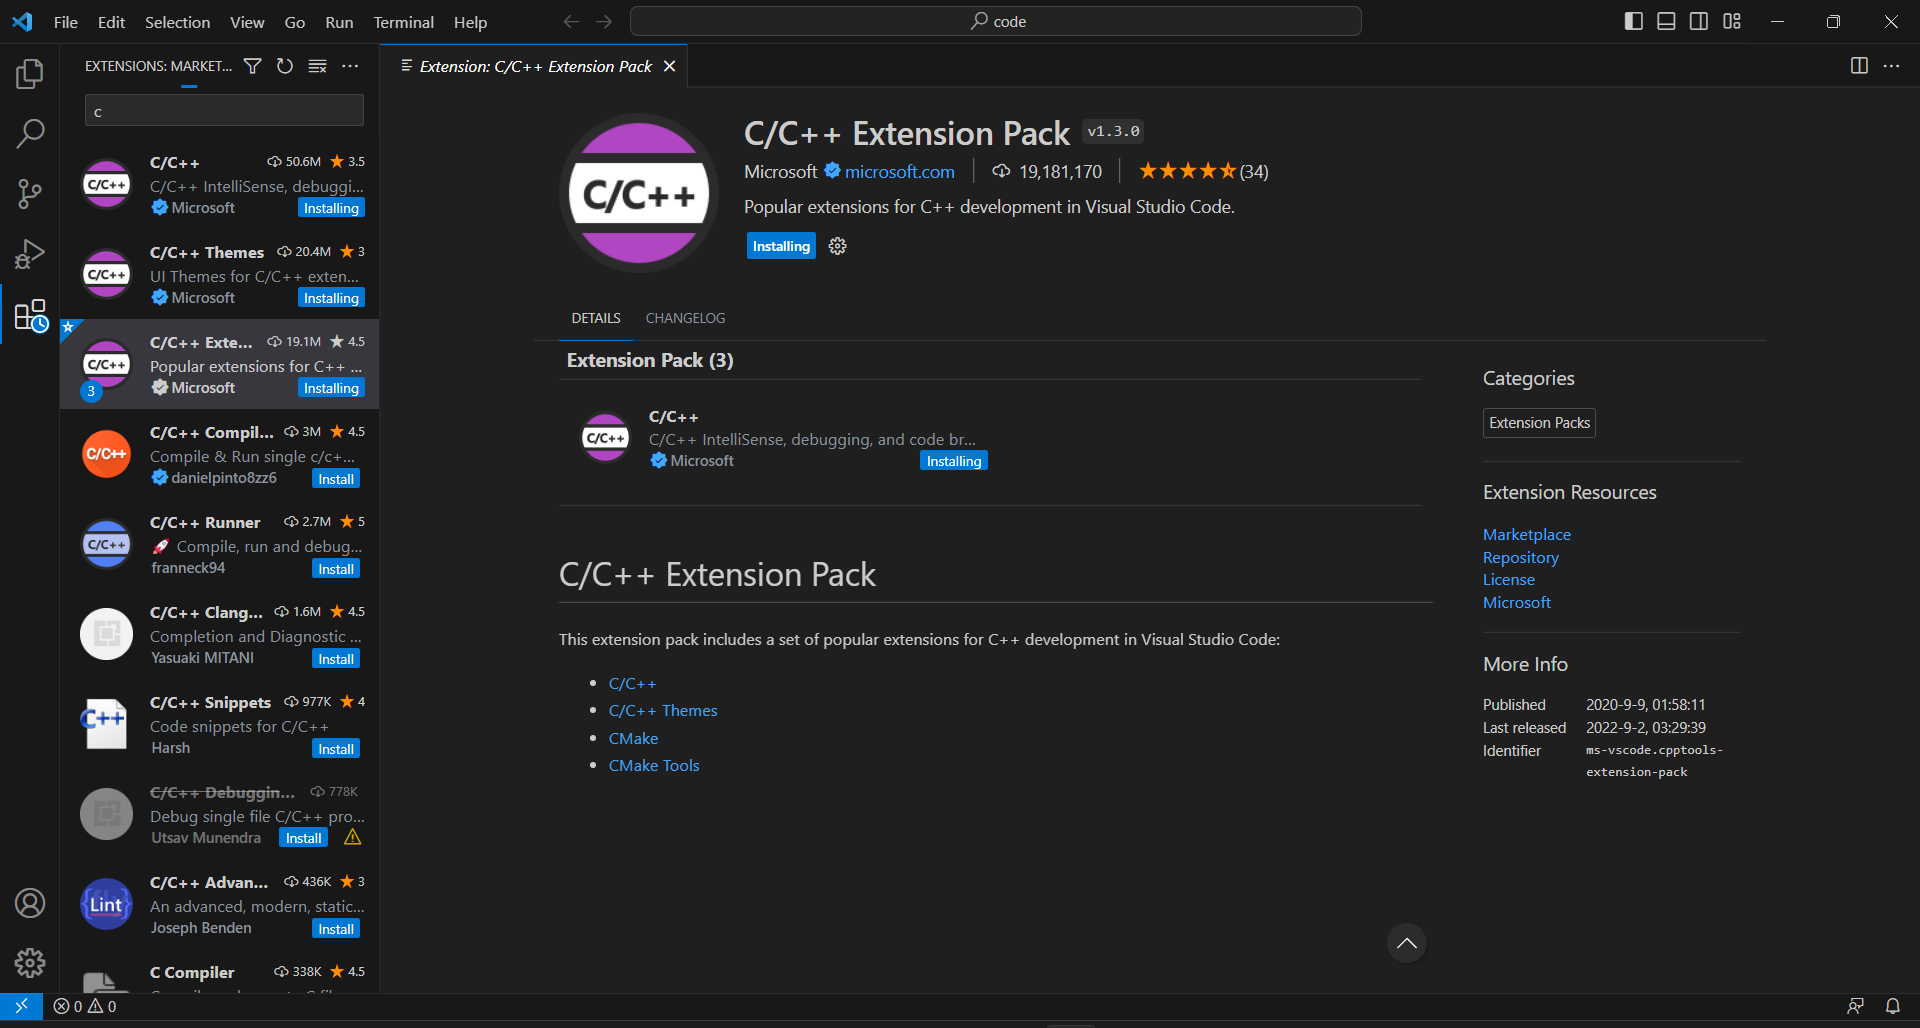Open the Search view in activity bar

[x=30, y=133]
